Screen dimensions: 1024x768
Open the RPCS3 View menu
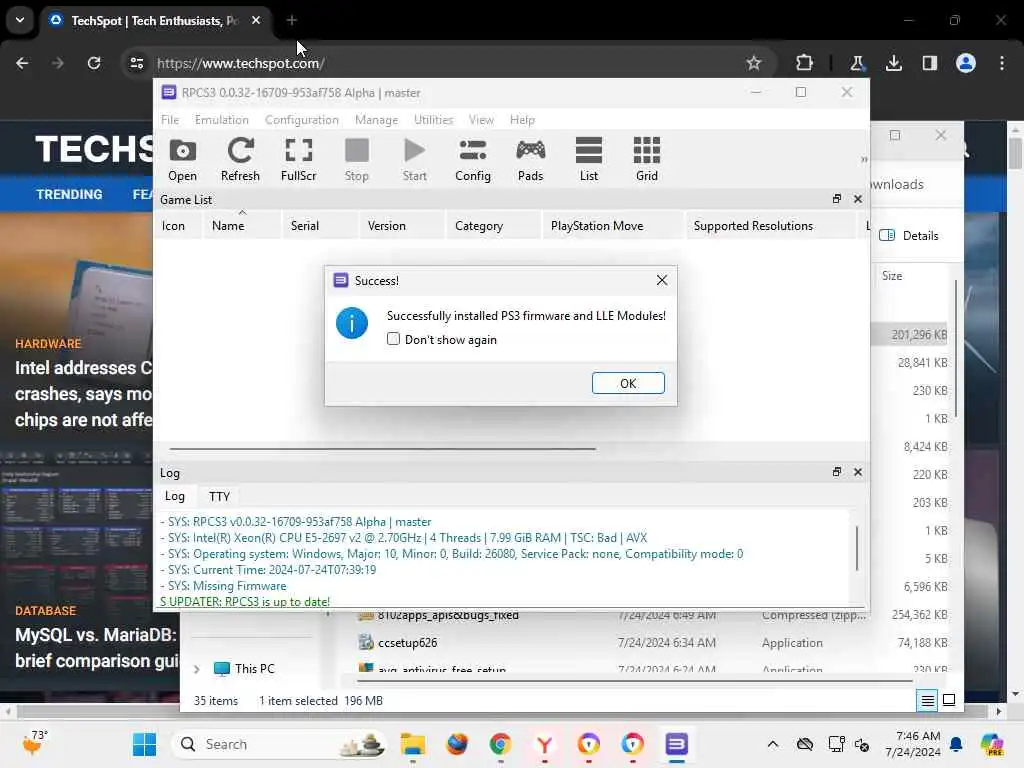(x=481, y=120)
